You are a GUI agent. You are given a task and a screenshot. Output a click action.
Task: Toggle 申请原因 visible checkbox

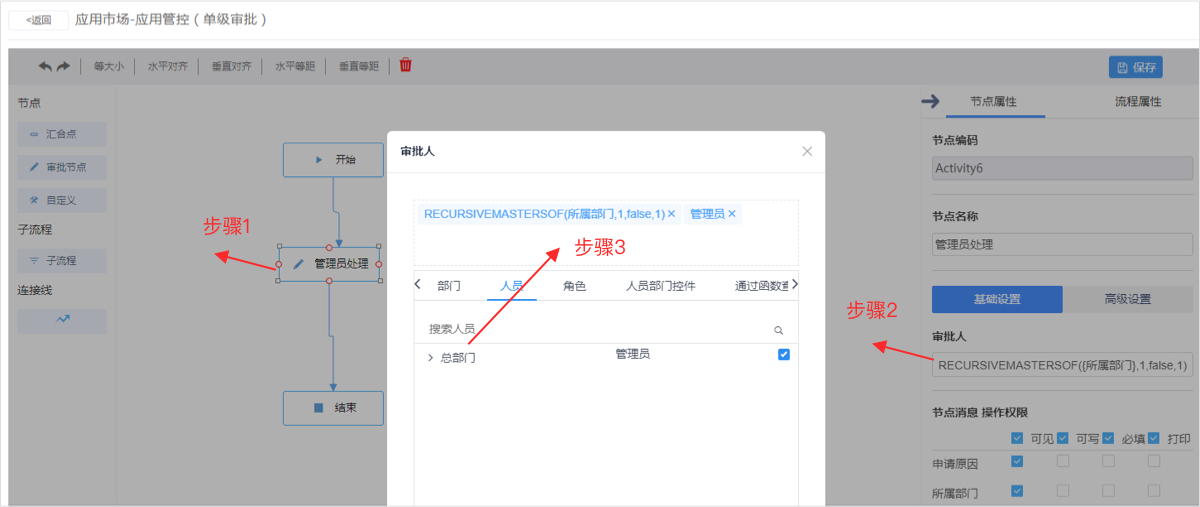coord(1017,461)
